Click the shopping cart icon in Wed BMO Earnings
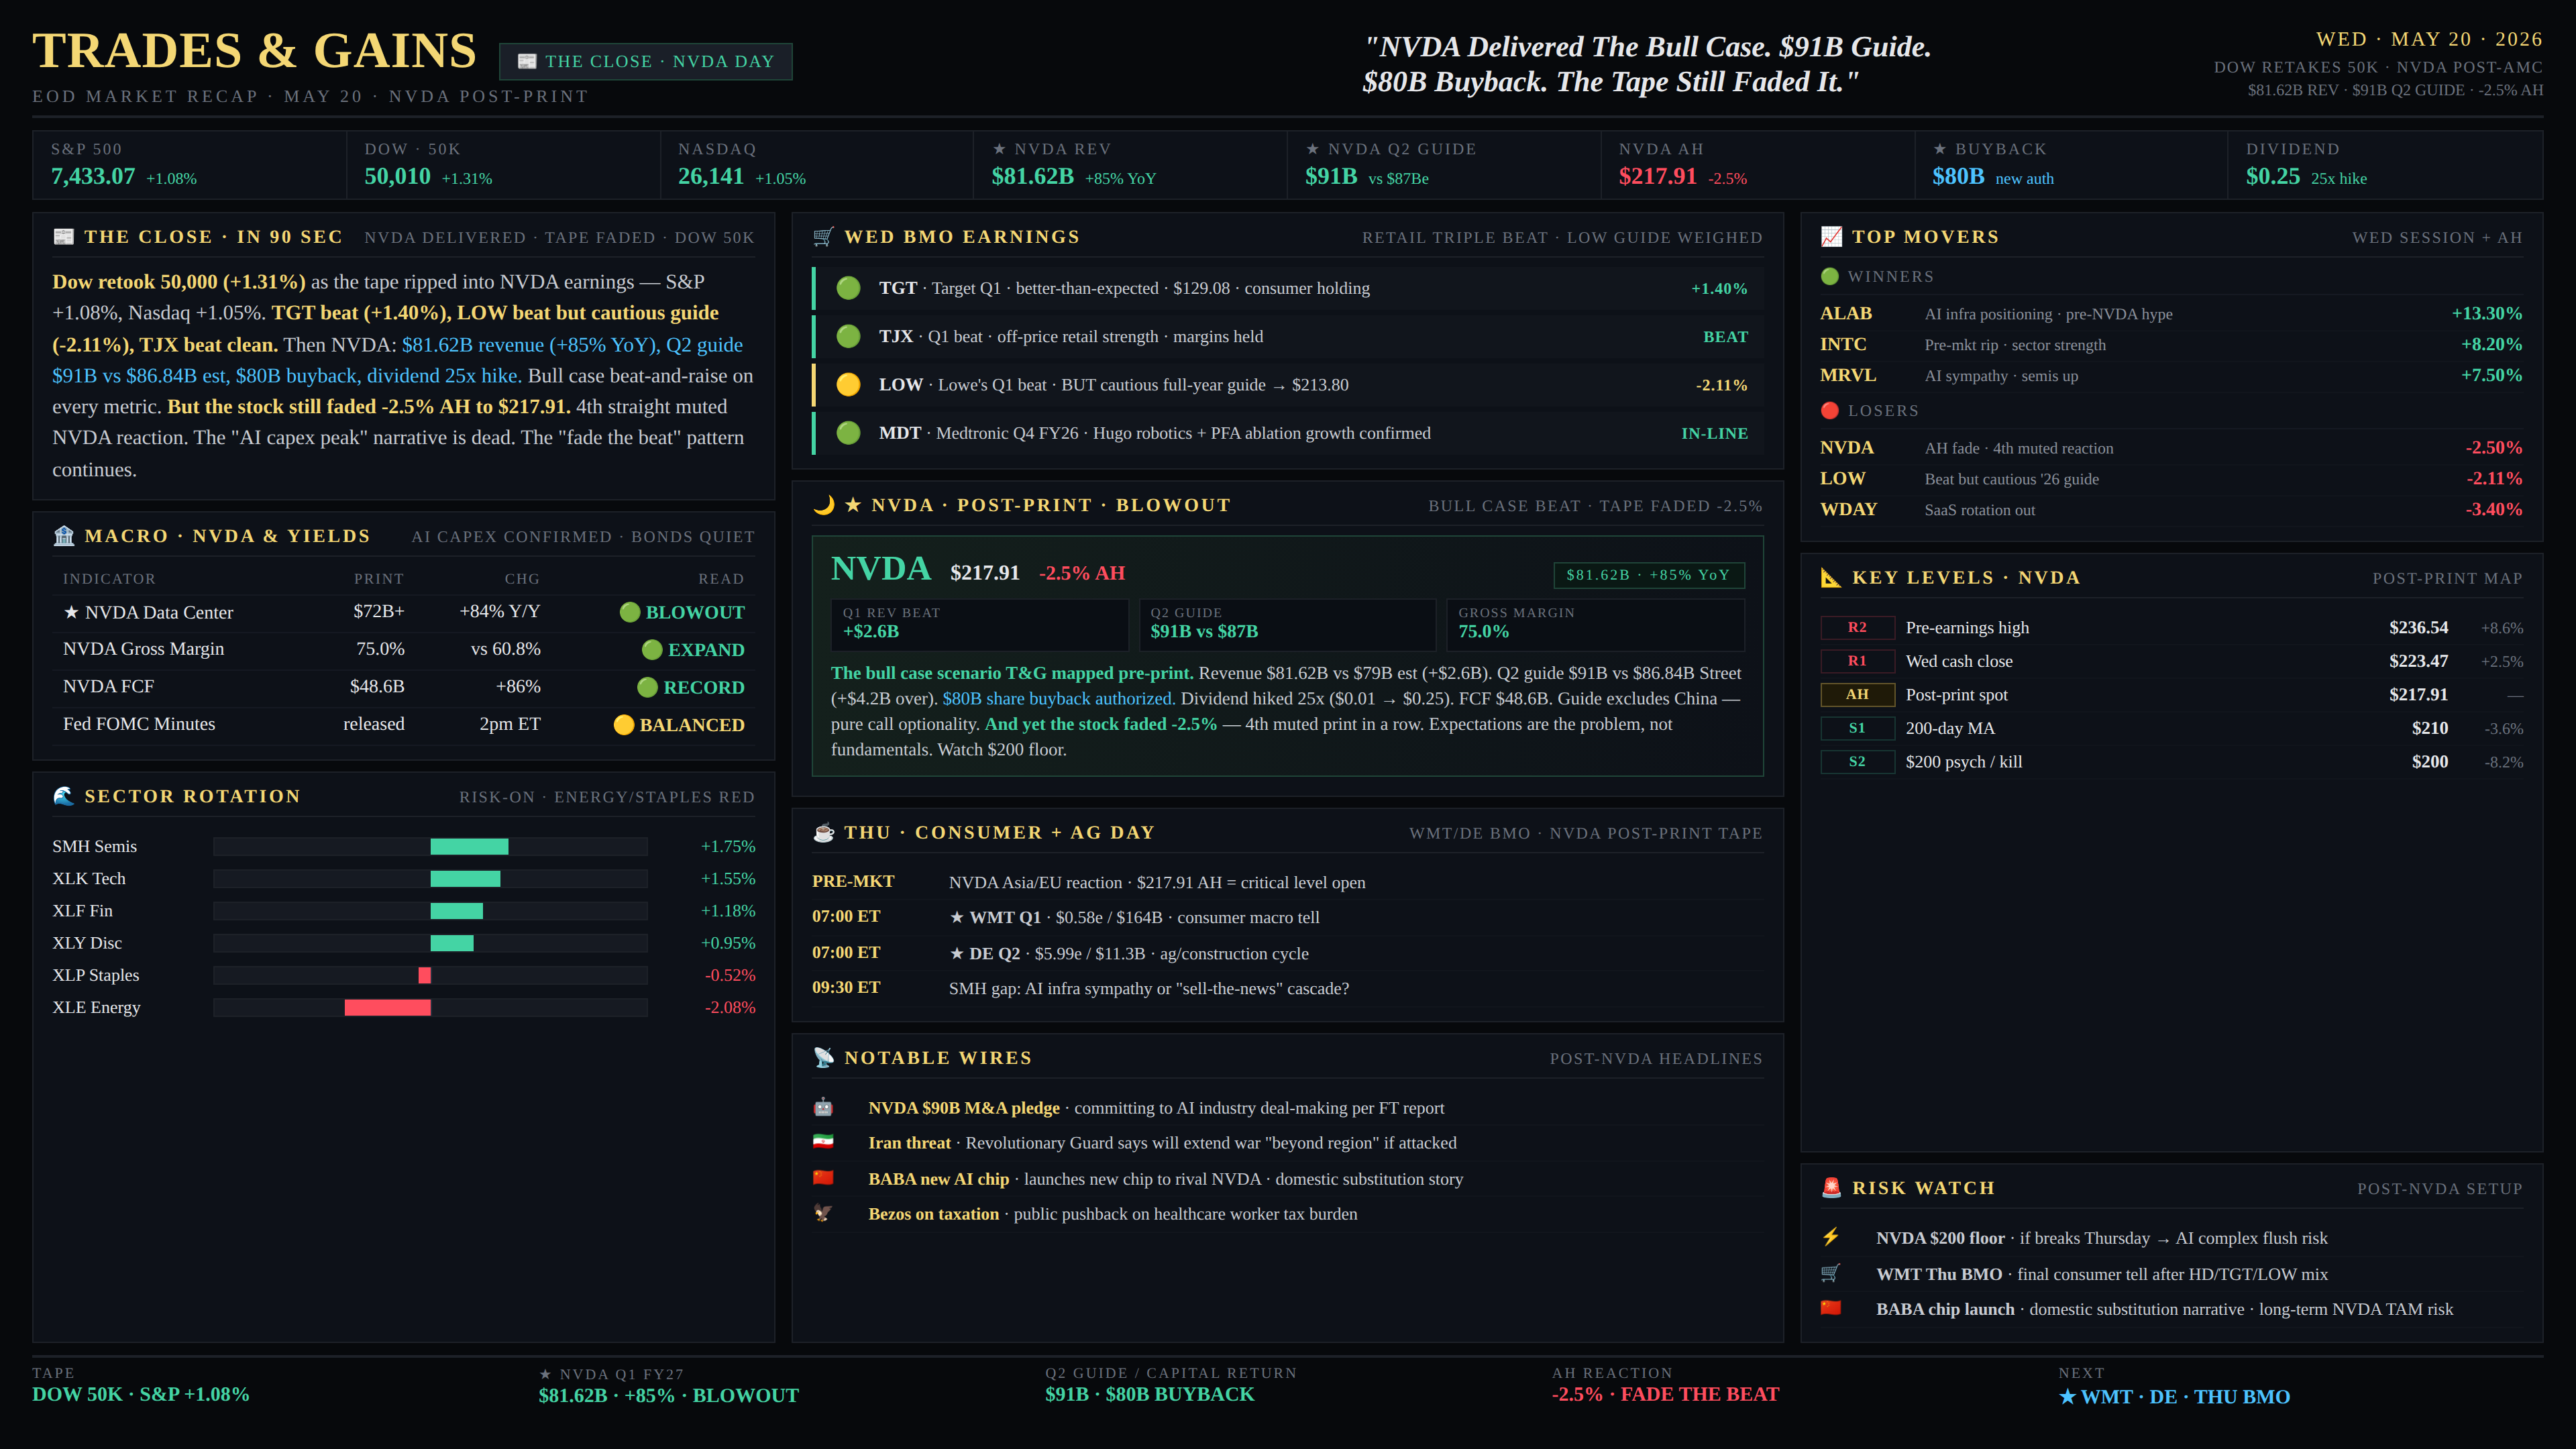Viewport: 2576px width, 1449px height. pyautogui.click(x=823, y=237)
